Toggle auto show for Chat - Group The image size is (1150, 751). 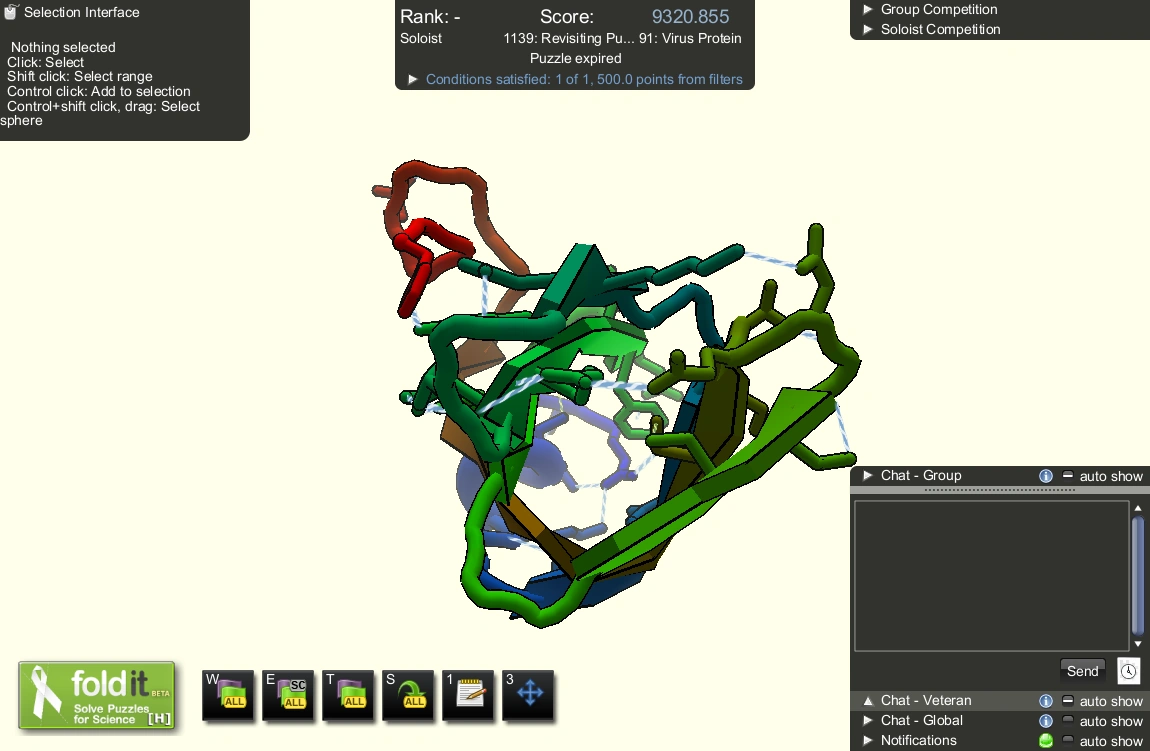[x=1110, y=476]
